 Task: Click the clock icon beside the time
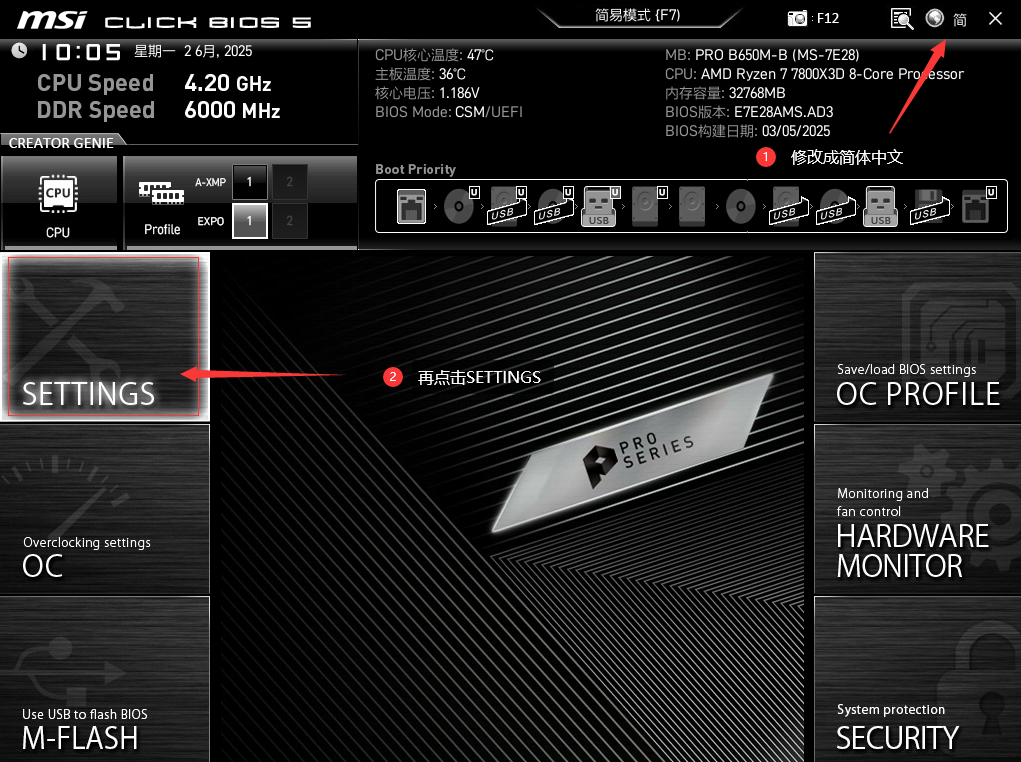[x=19, y=51]
